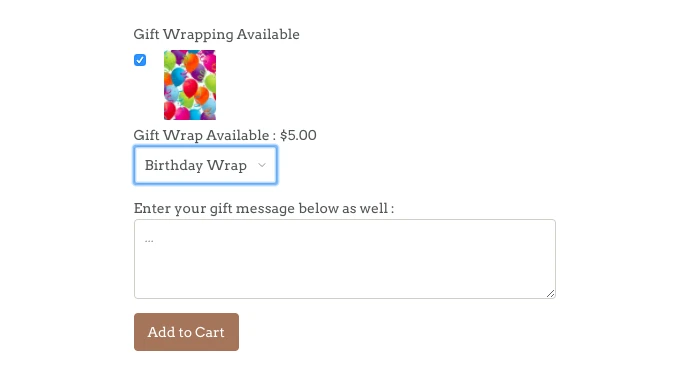Click the text area resize handle
700x379 pixels.
pos(550,293)
